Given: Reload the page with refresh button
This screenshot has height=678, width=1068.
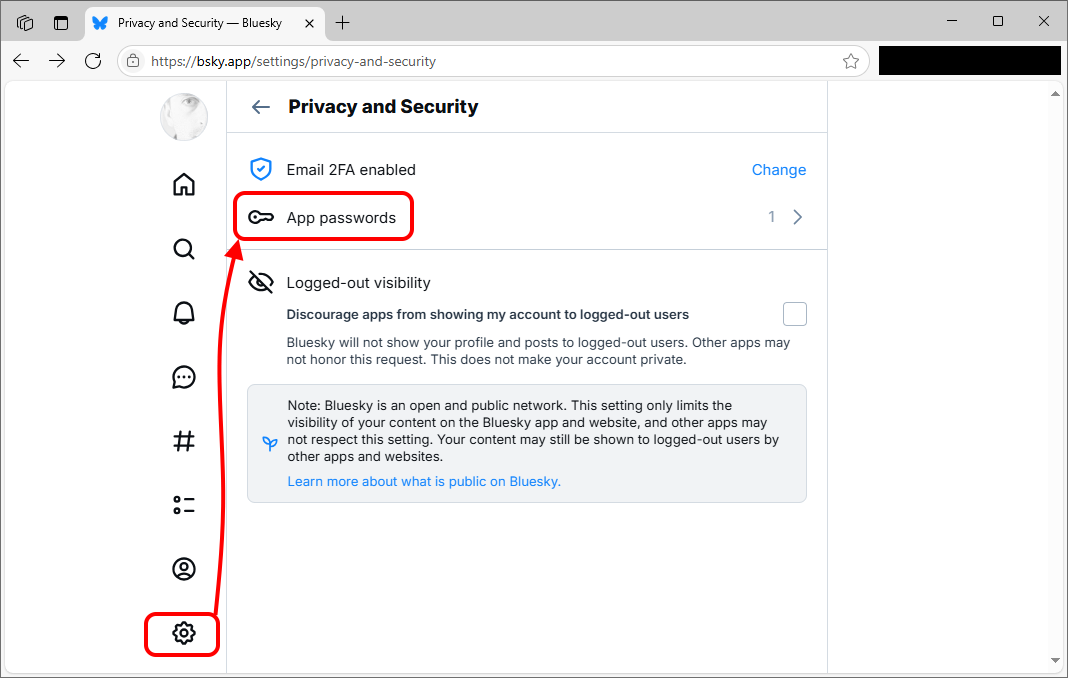Looking at the screenshot, I should tap(93, 61).
